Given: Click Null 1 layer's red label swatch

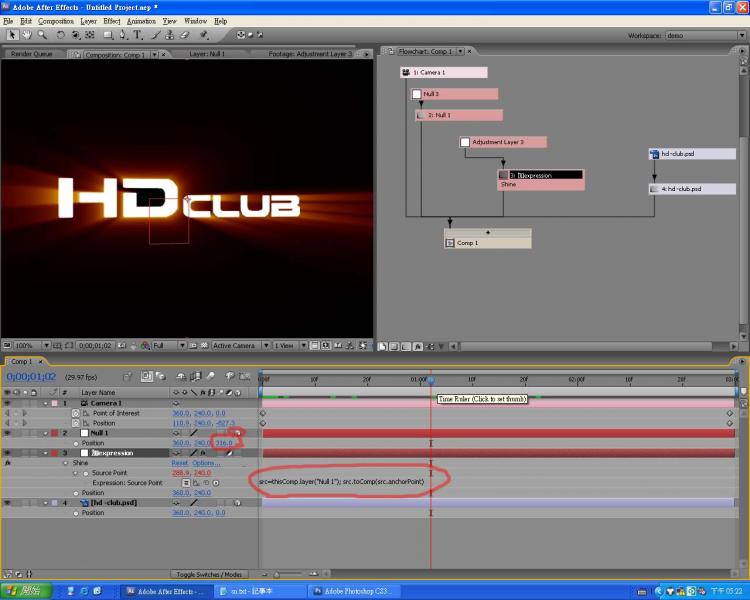Looking at the screenshot, I should pos(55,433).
